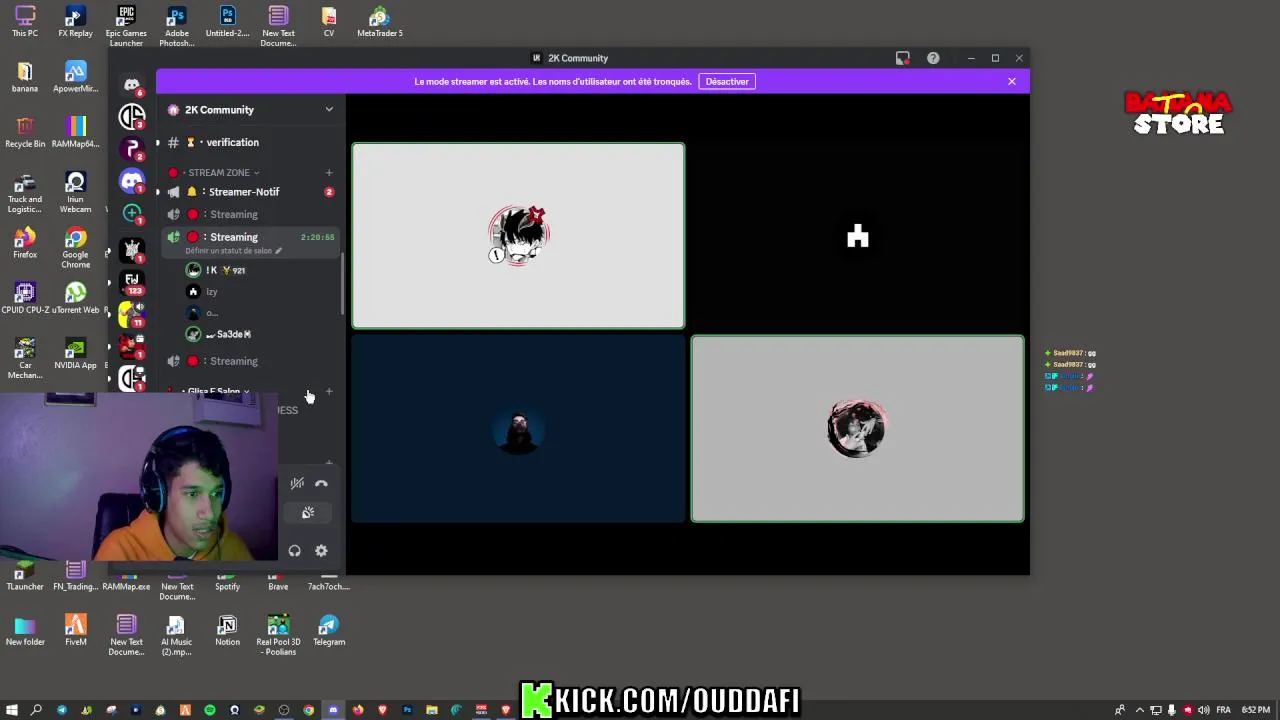Screen dimensions: 1280x720
Task: Select the FiveM desktop icon
Action: [x=75, y=631]
